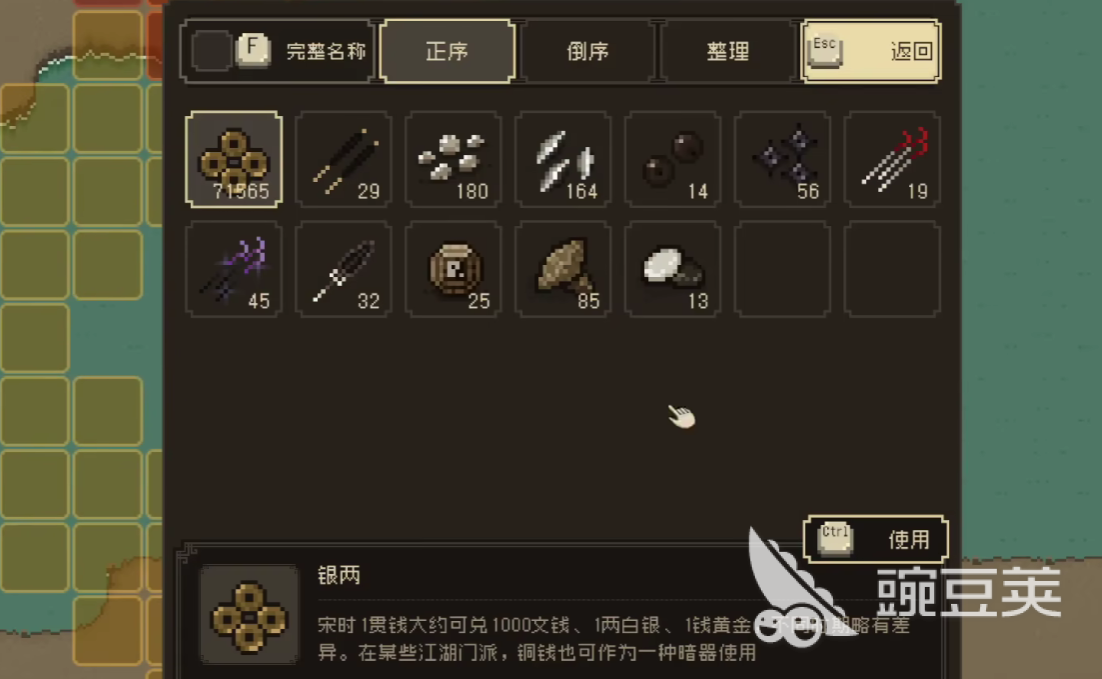Click the 银两 item preview thumbnail in description
The width and height of the screenshot is (1102, 679).
(249, 615)
